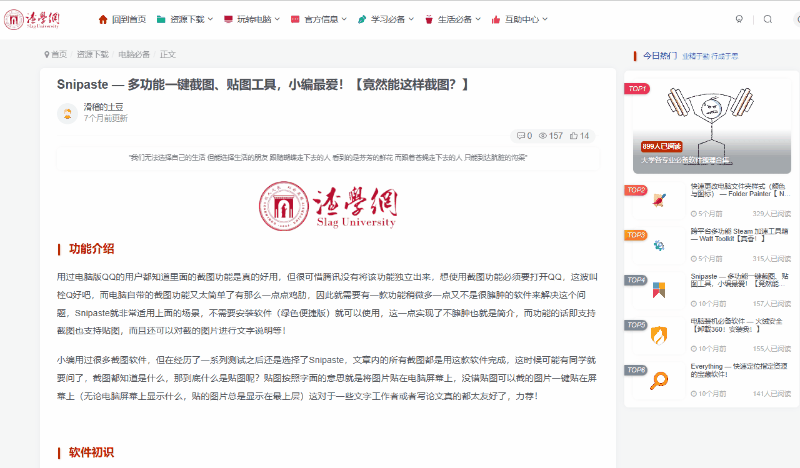Open 资源下载 in the breadcrumb trail
This screenshot has height=468, width=800.
coord(93,55)
